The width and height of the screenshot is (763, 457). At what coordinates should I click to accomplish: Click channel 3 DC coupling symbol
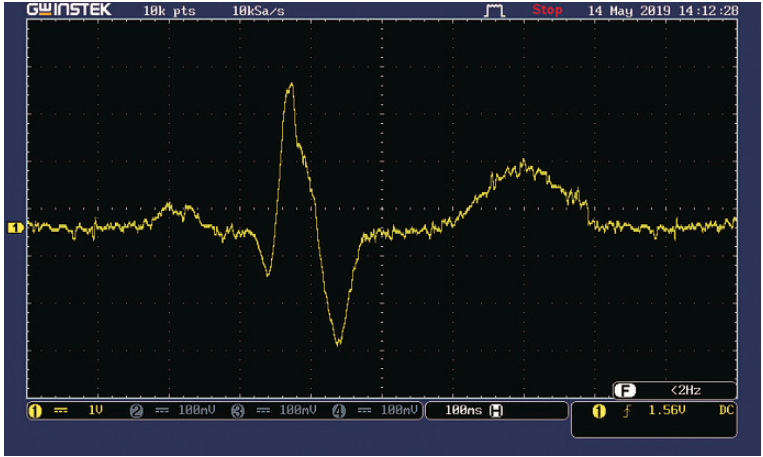click(263, 411)
